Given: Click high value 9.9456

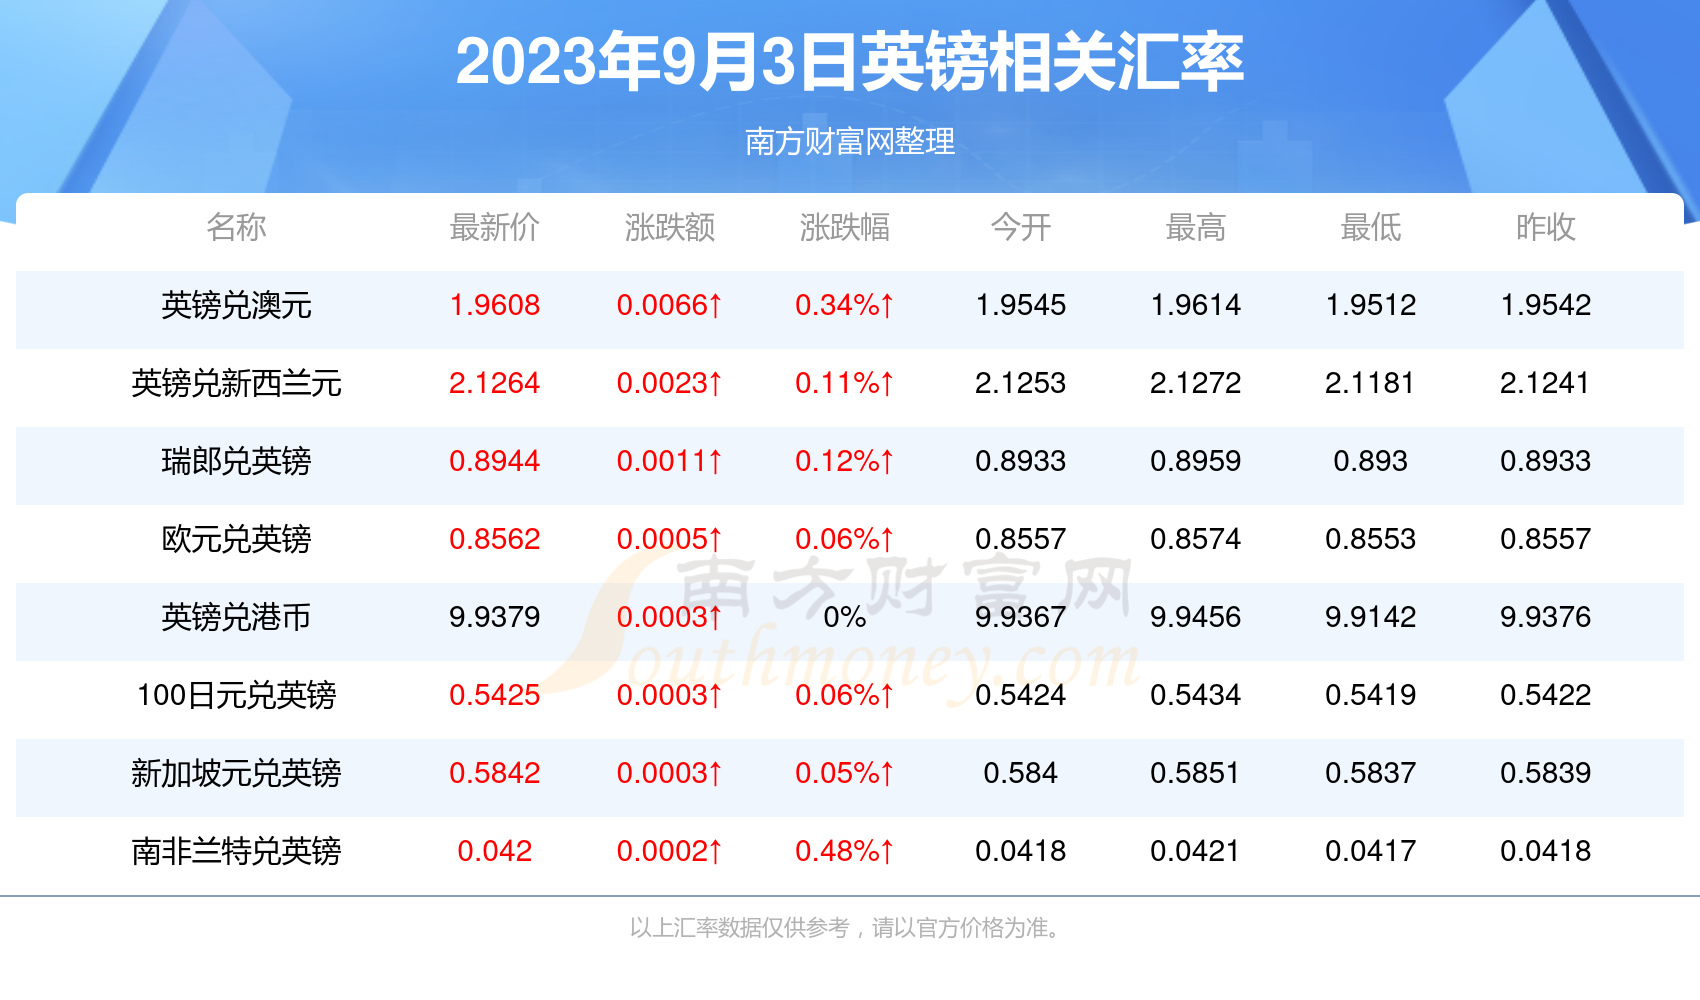Looking at the screenshot, I should 1195,617.
